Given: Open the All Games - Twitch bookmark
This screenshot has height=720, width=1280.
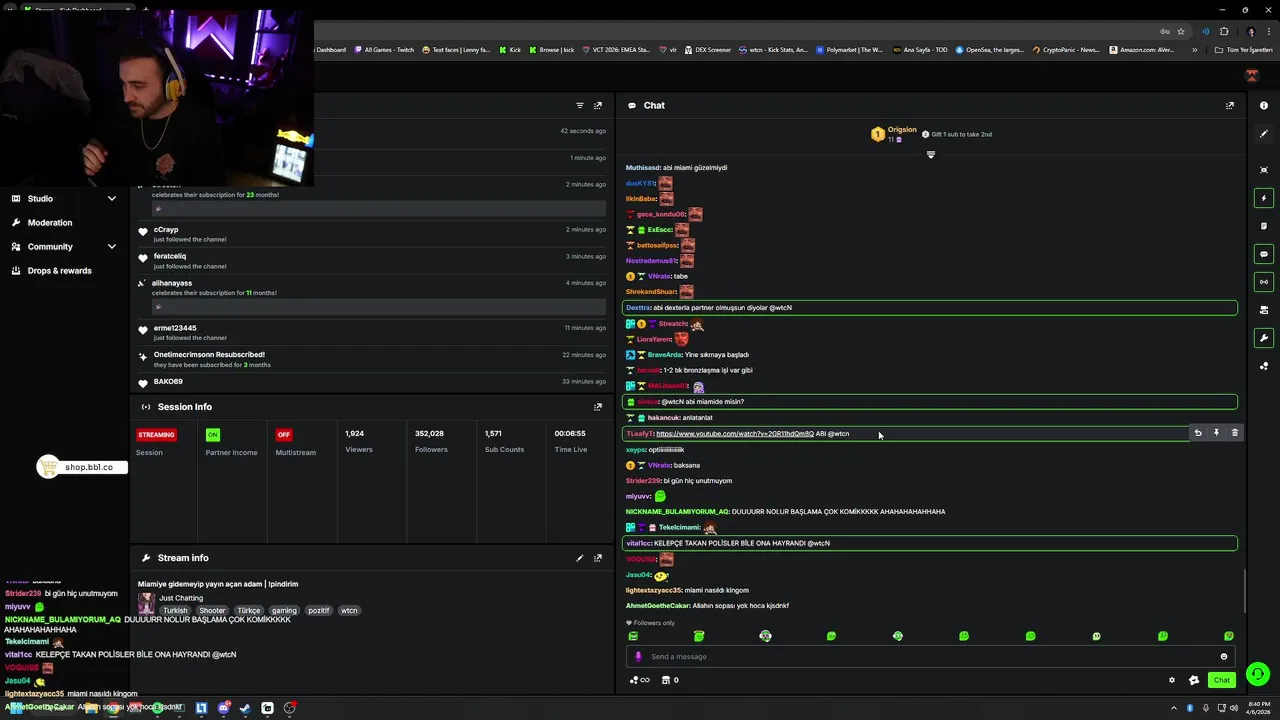Looking at the screenshot, I should tap(383, 50).
